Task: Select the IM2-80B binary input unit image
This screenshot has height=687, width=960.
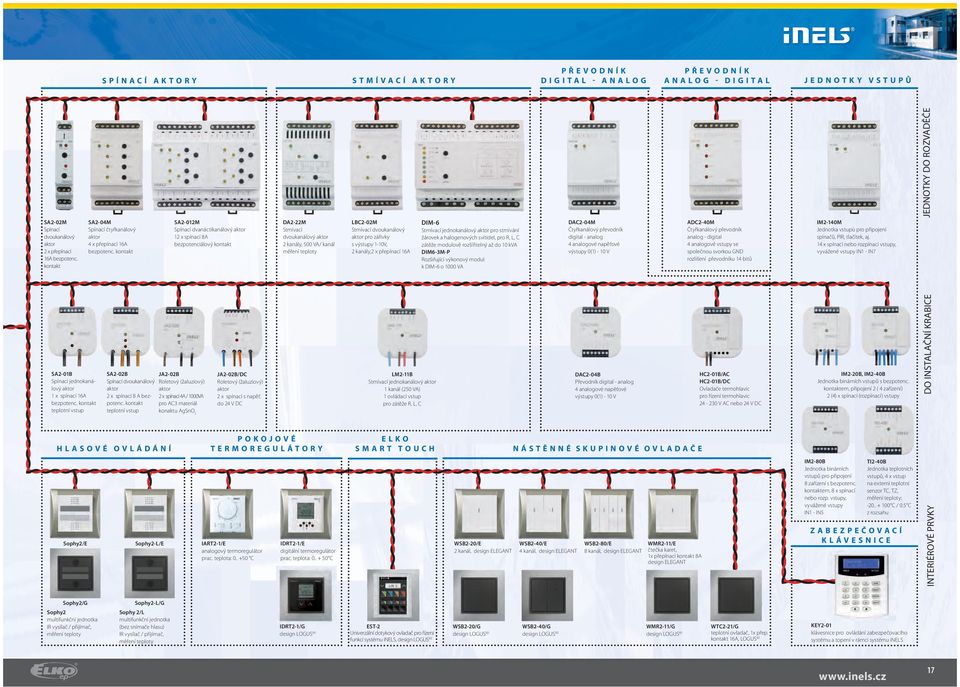Action: click(x=825, y=429)
